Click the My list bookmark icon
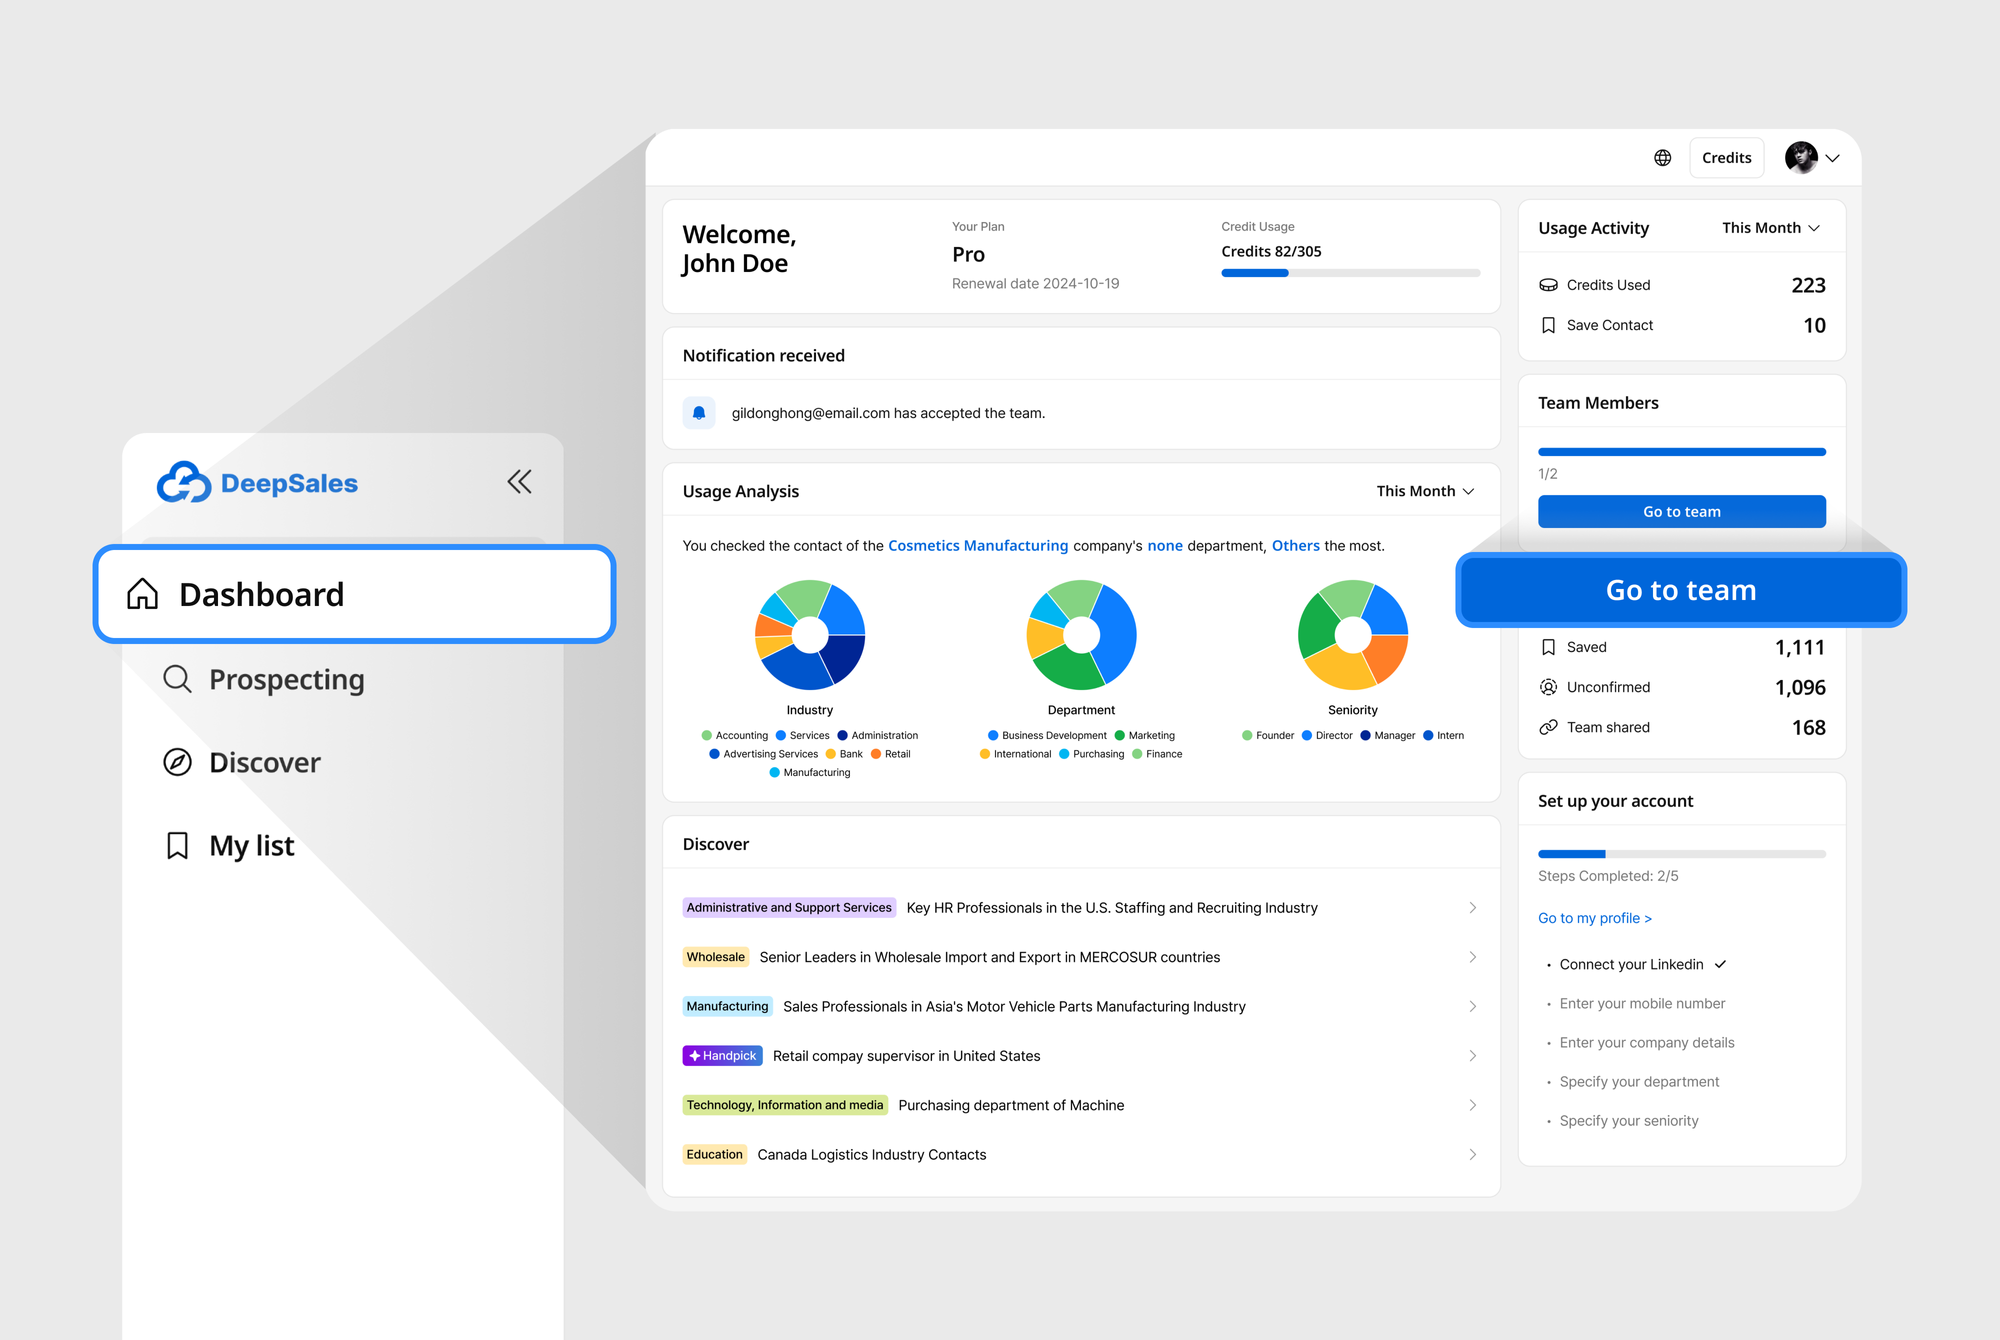This screenshot has height=1340, width=2000. (x=177, y=845)
